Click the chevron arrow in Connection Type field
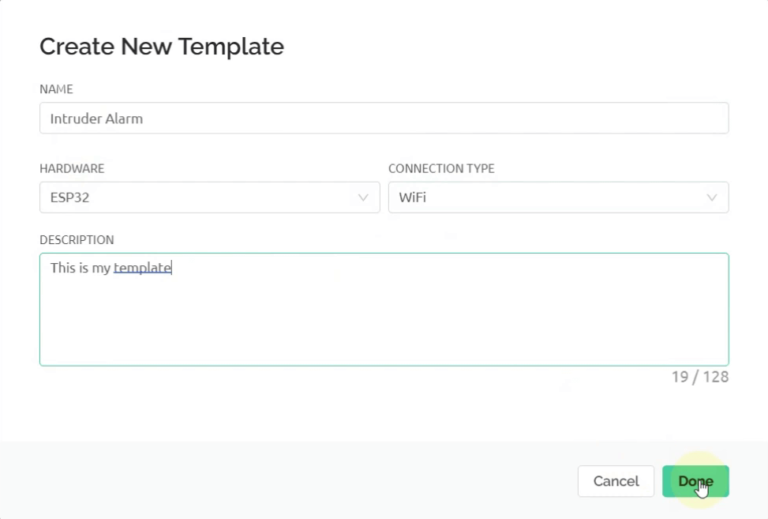This screenshot has width=768, height=519. (x=712, y=198)
